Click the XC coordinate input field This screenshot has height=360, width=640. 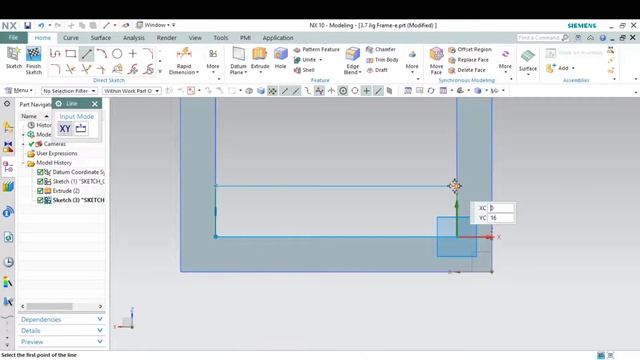(x=501, y=208)
